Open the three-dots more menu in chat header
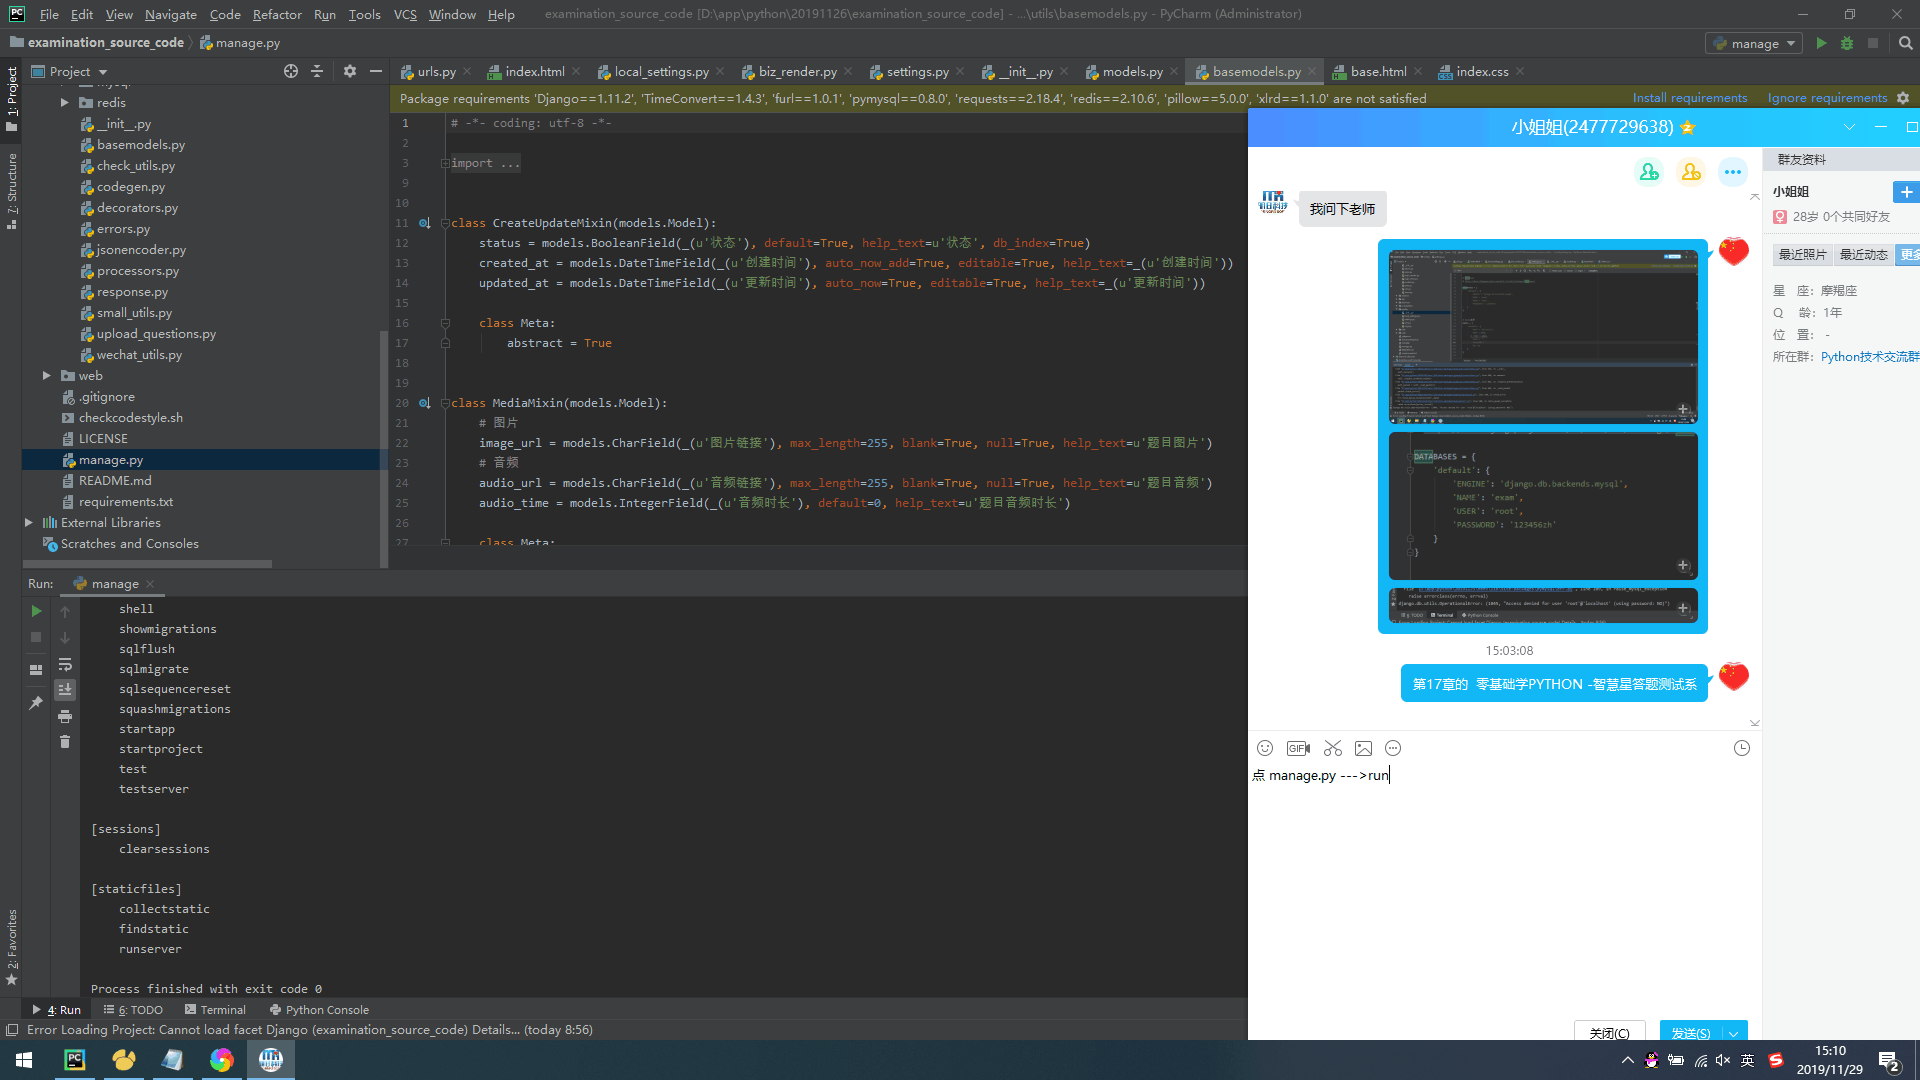Screen dimensions: 1920x1080 (1733, 172)
